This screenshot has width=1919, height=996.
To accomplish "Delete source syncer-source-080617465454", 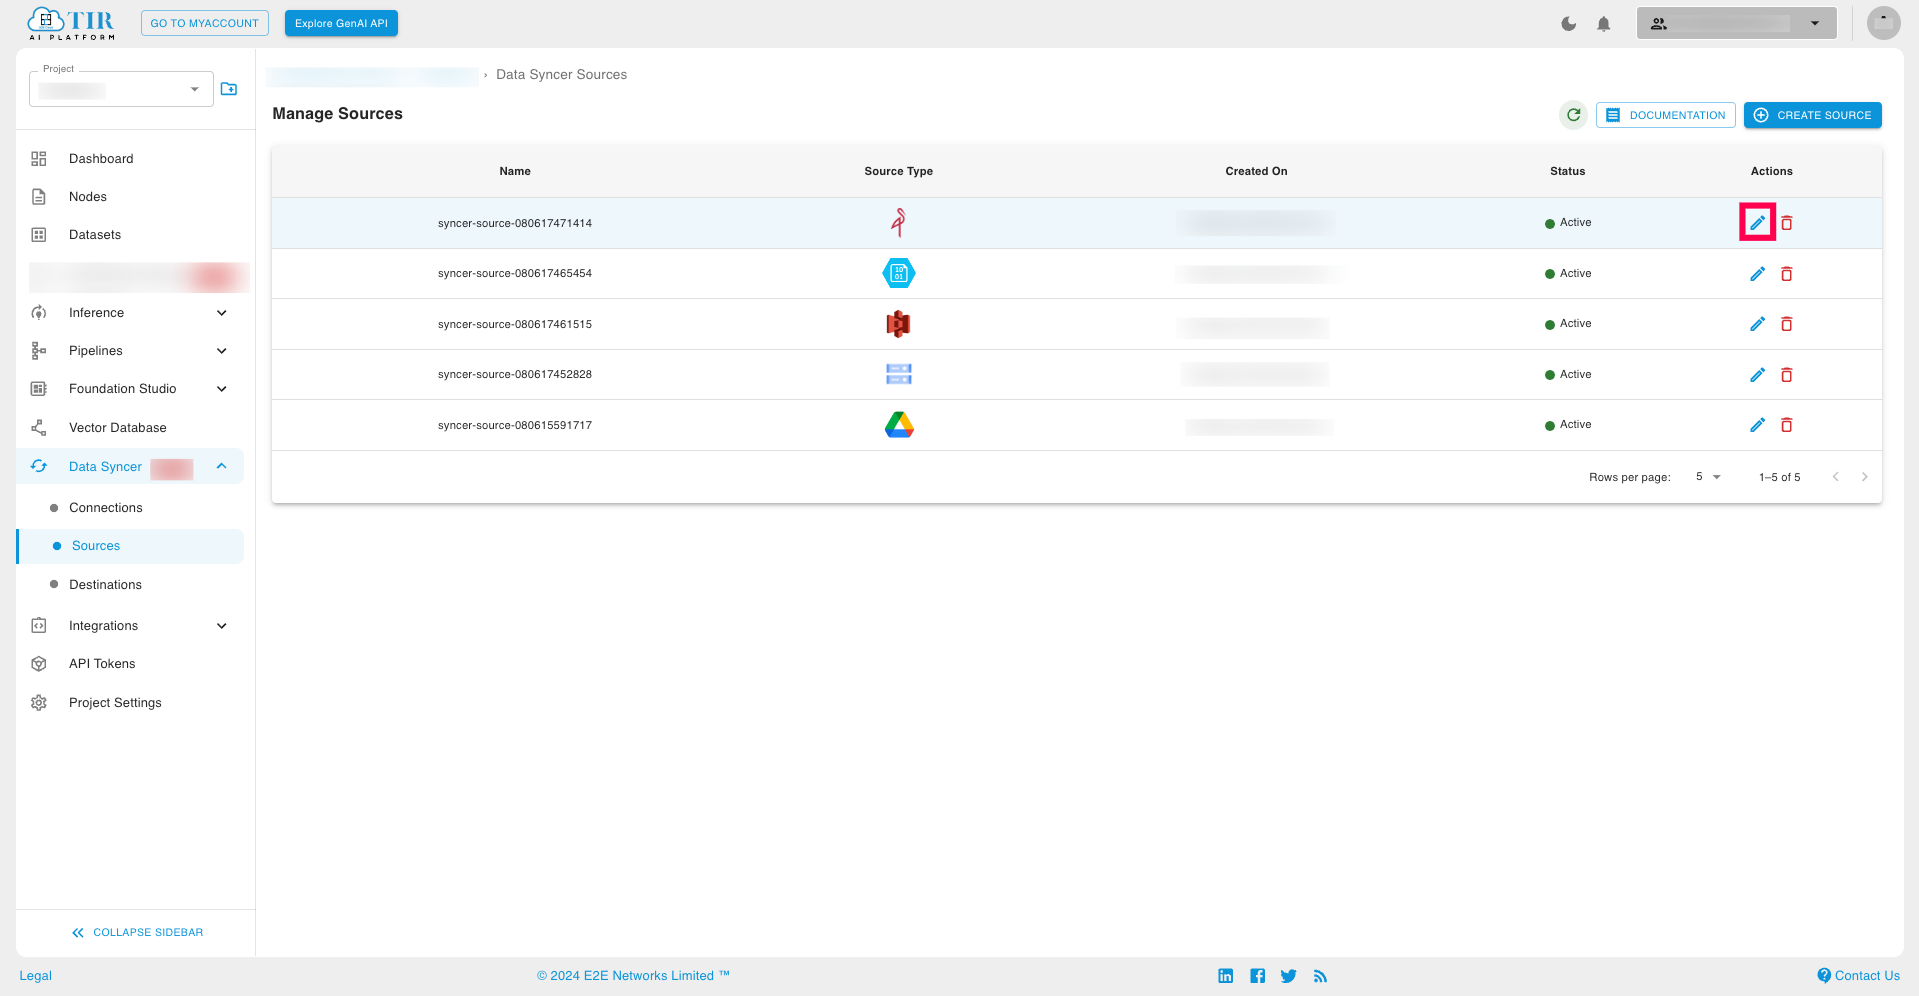I will pos(1787,274).
